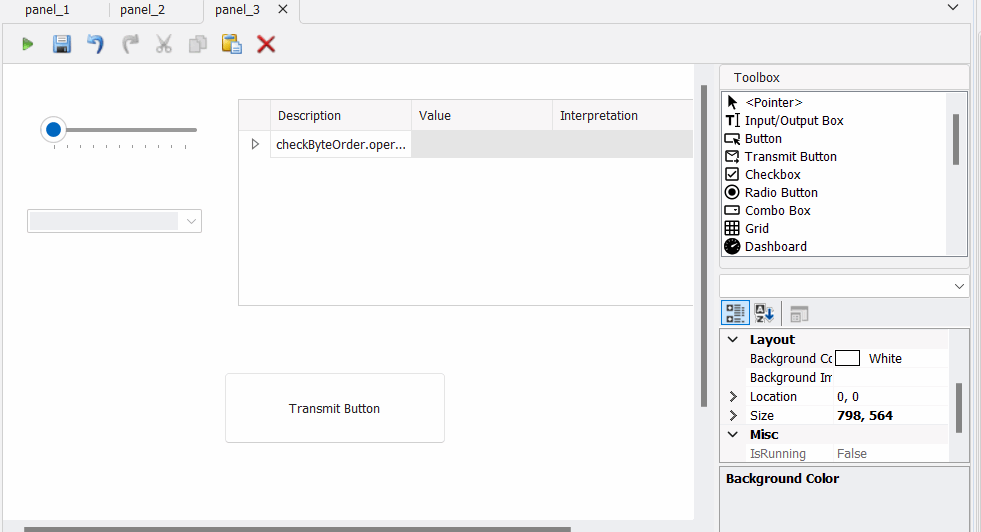Click the Size value 798, 564
The width and height of the screenshot is (981, 532).
point(865,416)
